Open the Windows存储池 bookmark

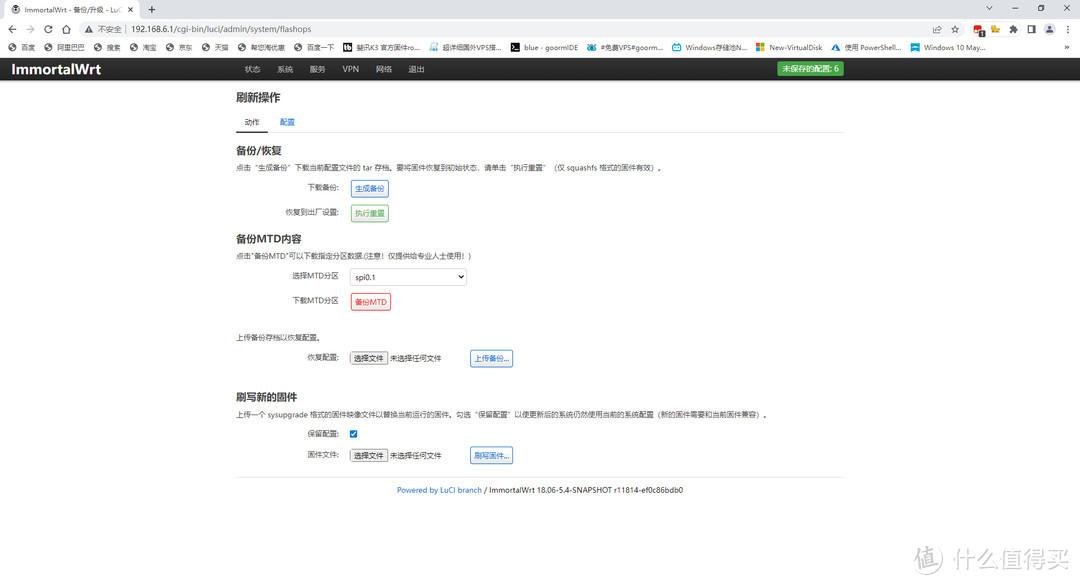click(x=709, y=48)
